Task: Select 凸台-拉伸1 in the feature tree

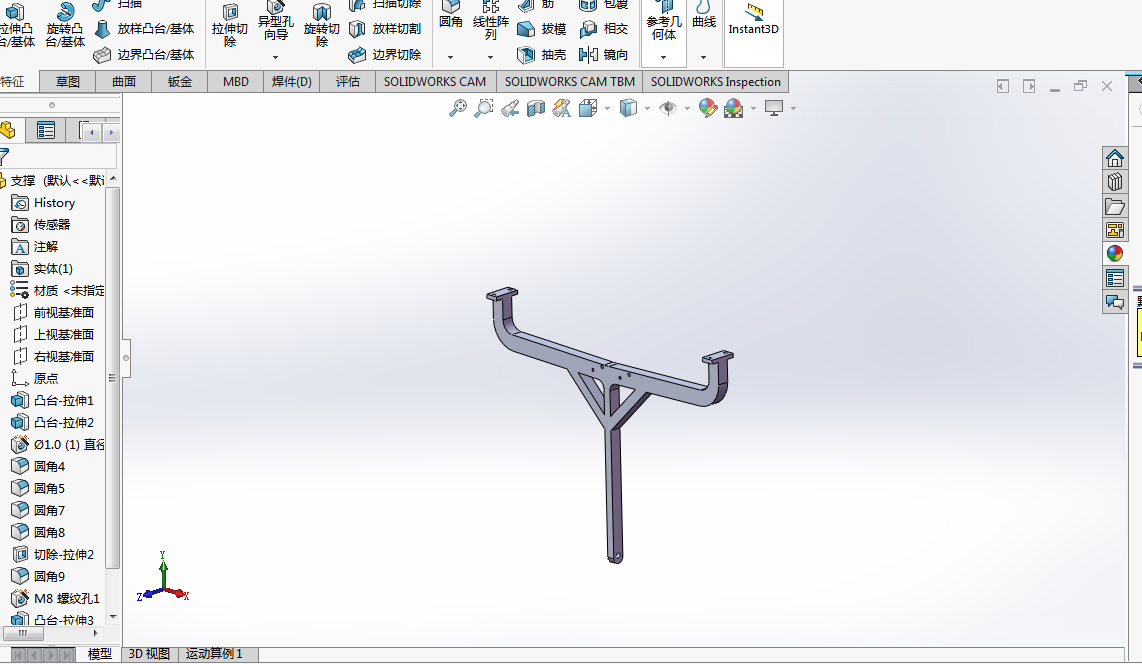Action: [64, 400]
